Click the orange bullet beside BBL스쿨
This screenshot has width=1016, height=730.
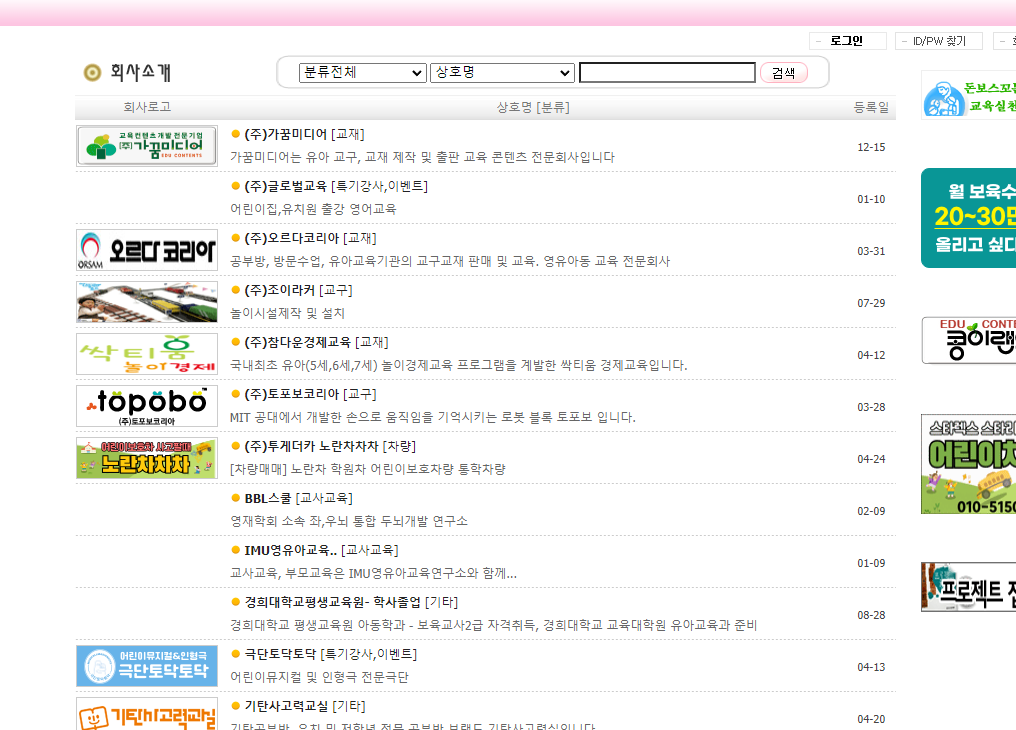click(236, 498)
